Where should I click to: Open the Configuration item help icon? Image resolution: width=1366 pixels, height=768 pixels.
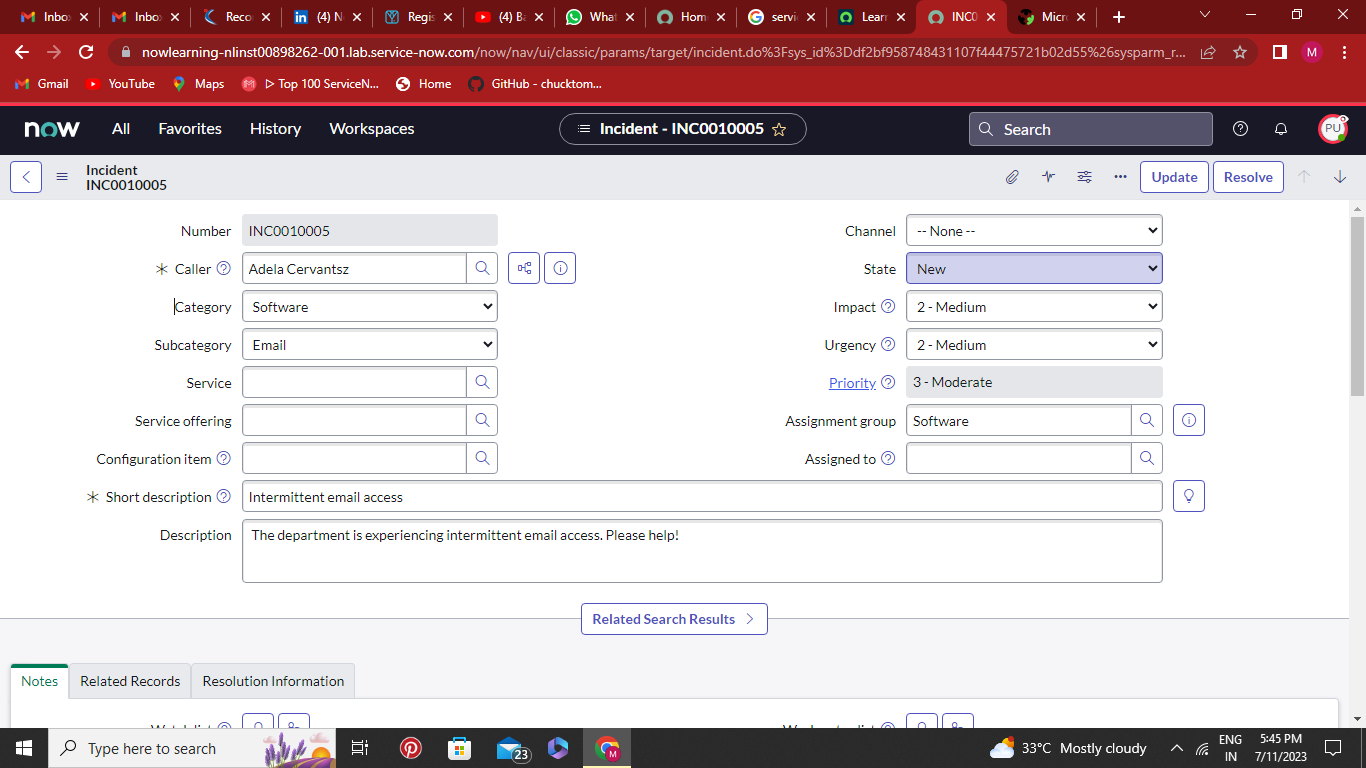pyautogui.click(x=222, y=458)
